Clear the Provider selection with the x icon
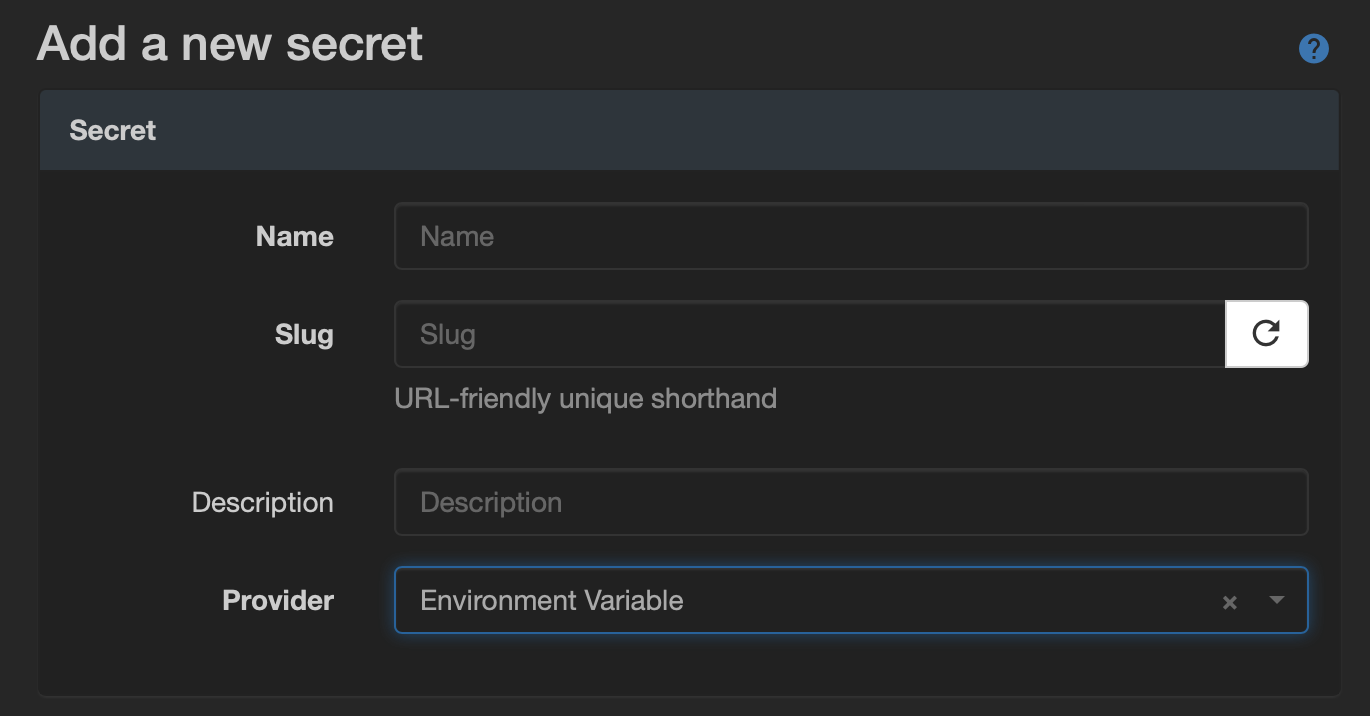 [1230, 602]
